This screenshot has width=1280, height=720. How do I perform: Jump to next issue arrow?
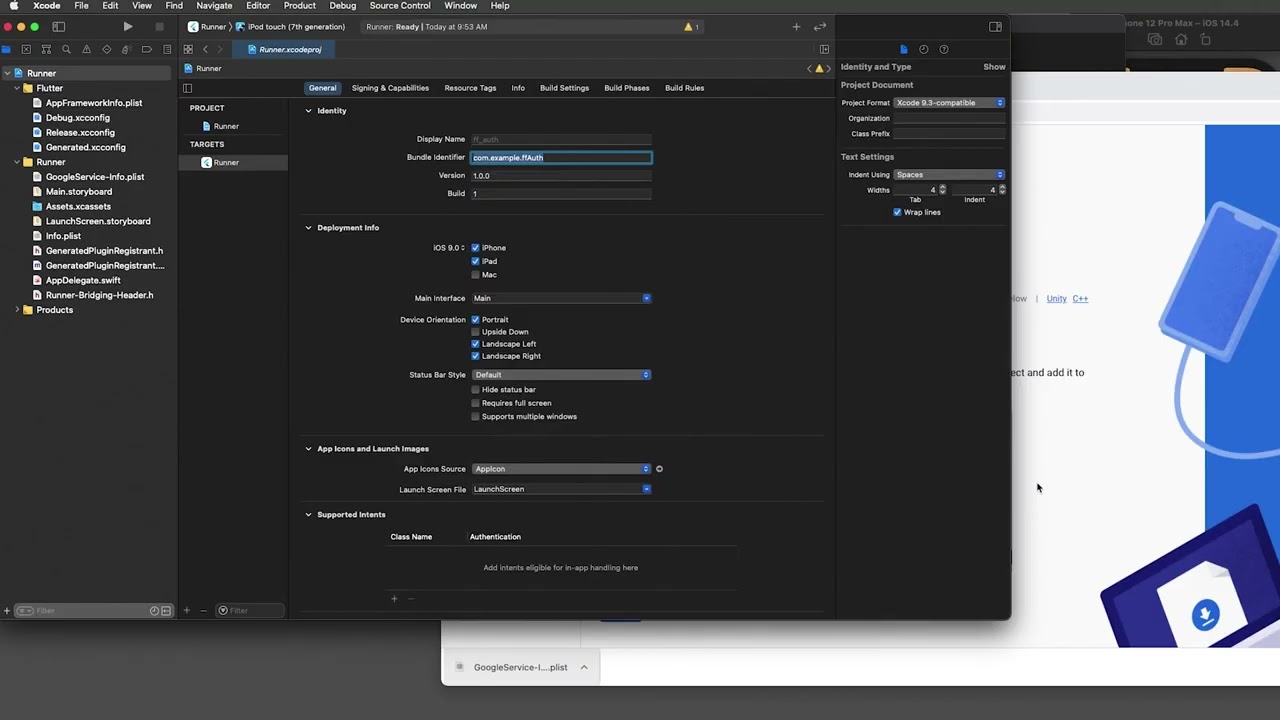828,68
